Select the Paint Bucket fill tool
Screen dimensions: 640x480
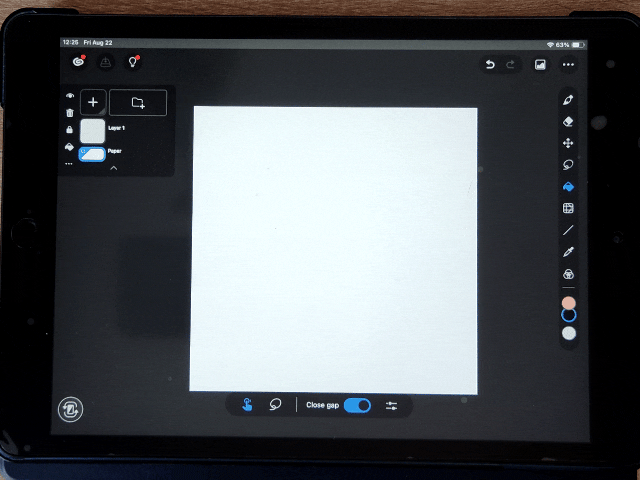coord(568,187)
